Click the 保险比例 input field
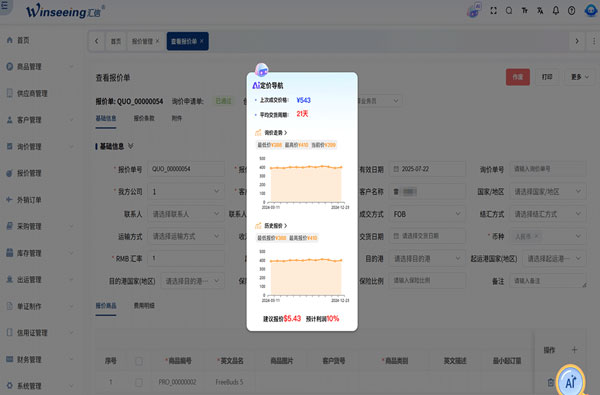The width and height of the screenshot is (600, 395). tap(427, 281)
